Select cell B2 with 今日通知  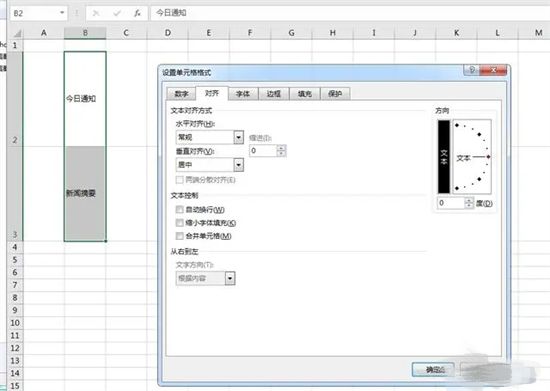point(85,99)
